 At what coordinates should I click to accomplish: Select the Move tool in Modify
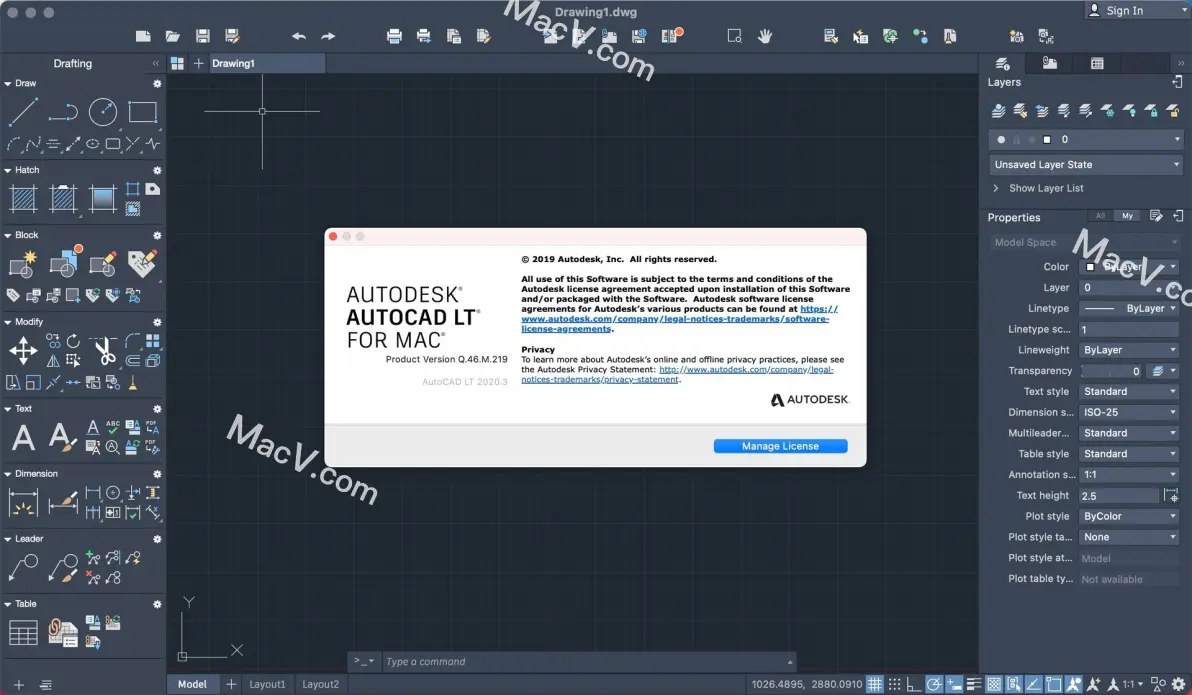pos(23,351)
